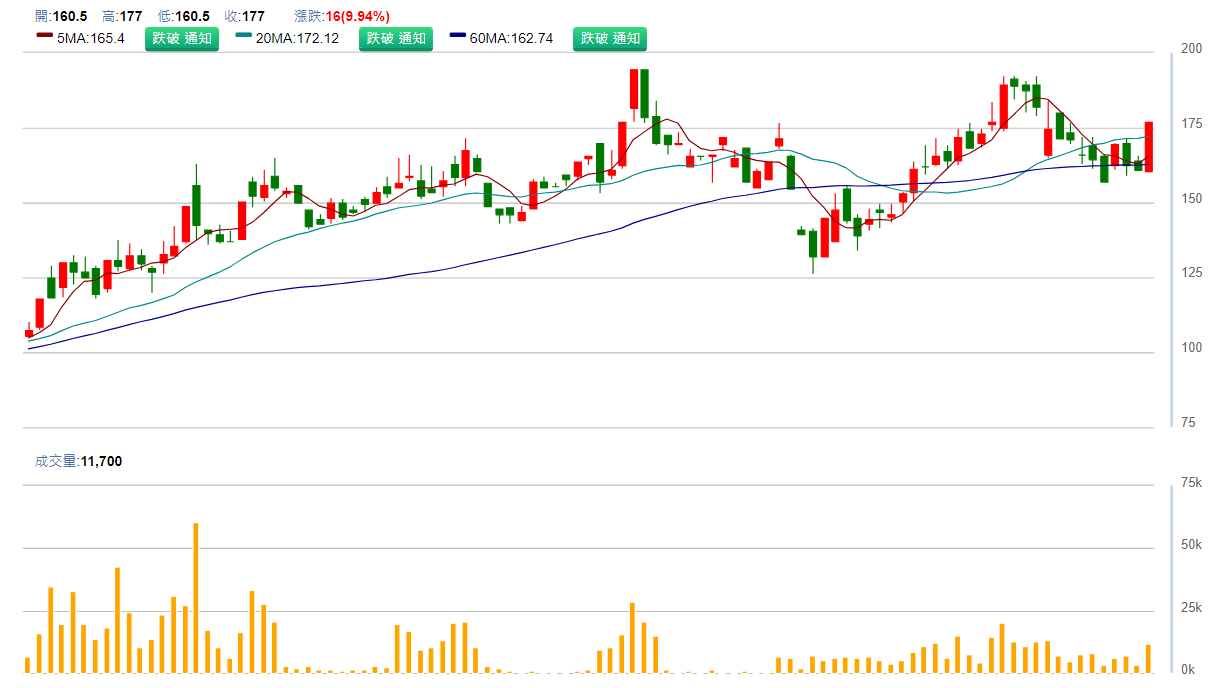Click the 75k label on volume axis
This screenshot has height=688, width=1230.
tap(1191, 483)
